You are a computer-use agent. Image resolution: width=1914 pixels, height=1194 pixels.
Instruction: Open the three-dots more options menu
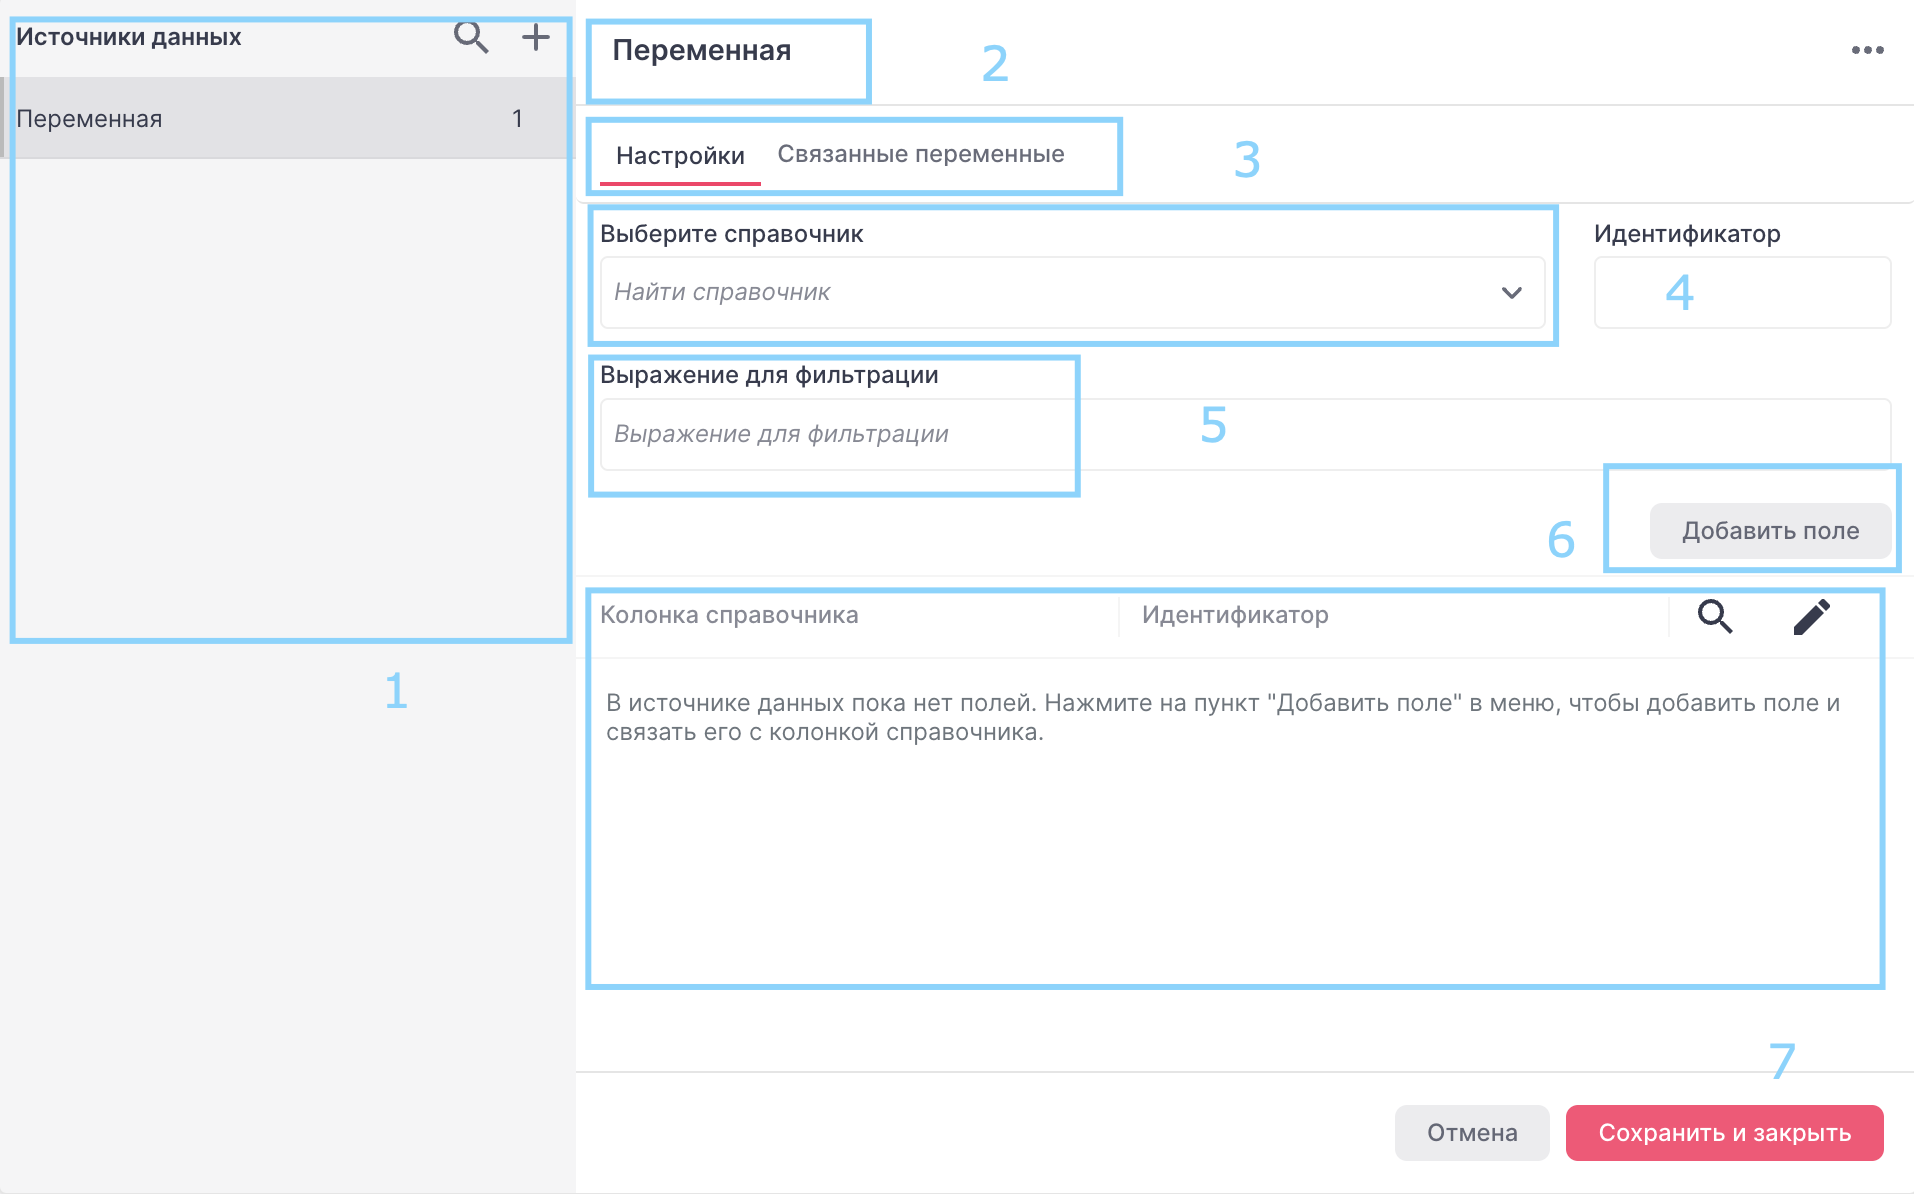(1867, 50)
